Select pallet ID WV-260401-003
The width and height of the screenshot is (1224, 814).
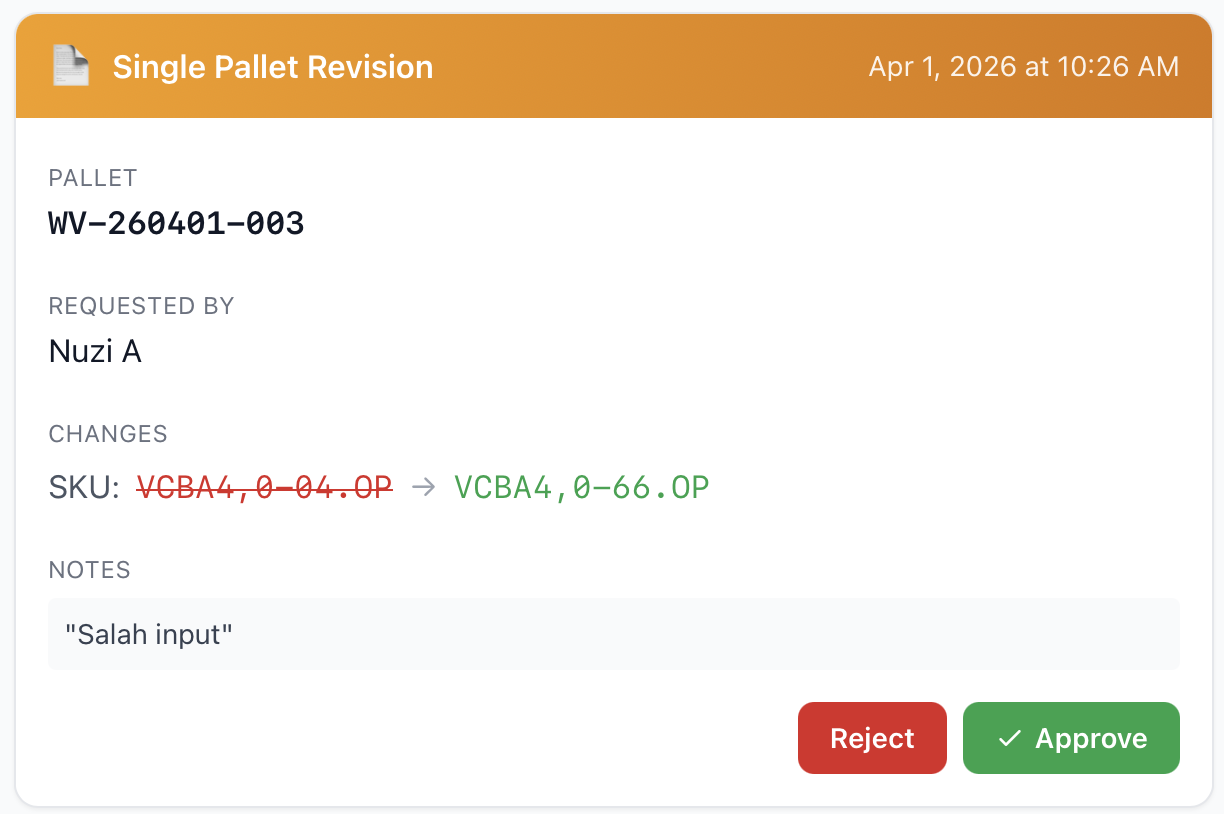tap(176, 223)
